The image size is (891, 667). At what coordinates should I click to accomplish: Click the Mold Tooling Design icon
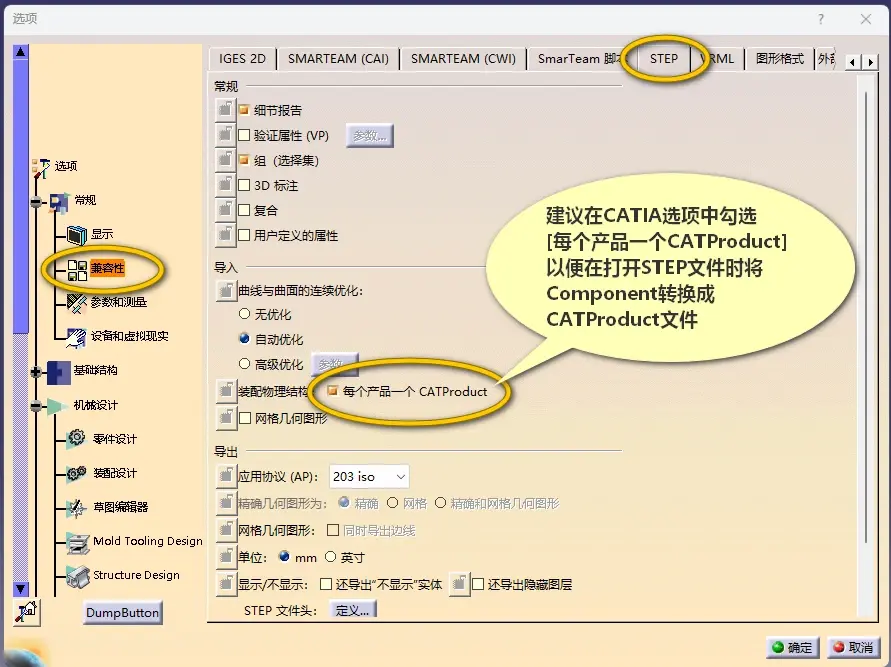pyautogui.click(x=78, y=543)
